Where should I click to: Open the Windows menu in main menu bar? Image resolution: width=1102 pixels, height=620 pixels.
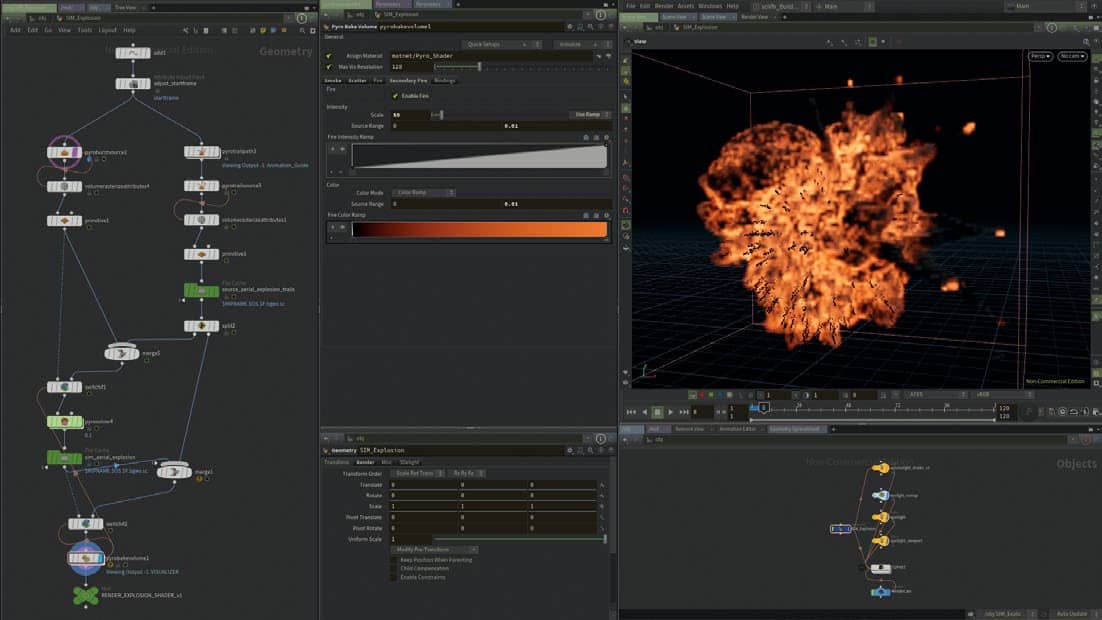[x=710, y=6]
